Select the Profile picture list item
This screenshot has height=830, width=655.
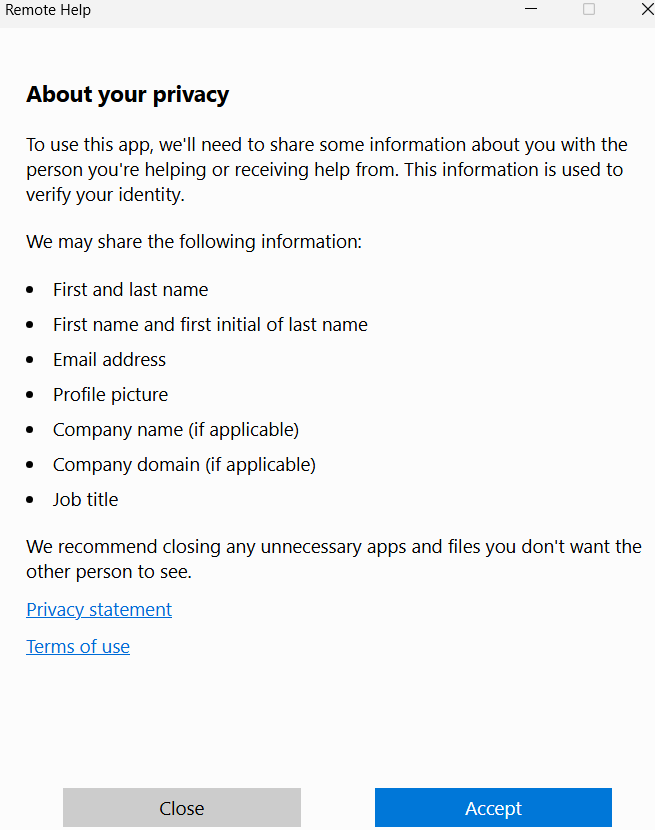110,395
